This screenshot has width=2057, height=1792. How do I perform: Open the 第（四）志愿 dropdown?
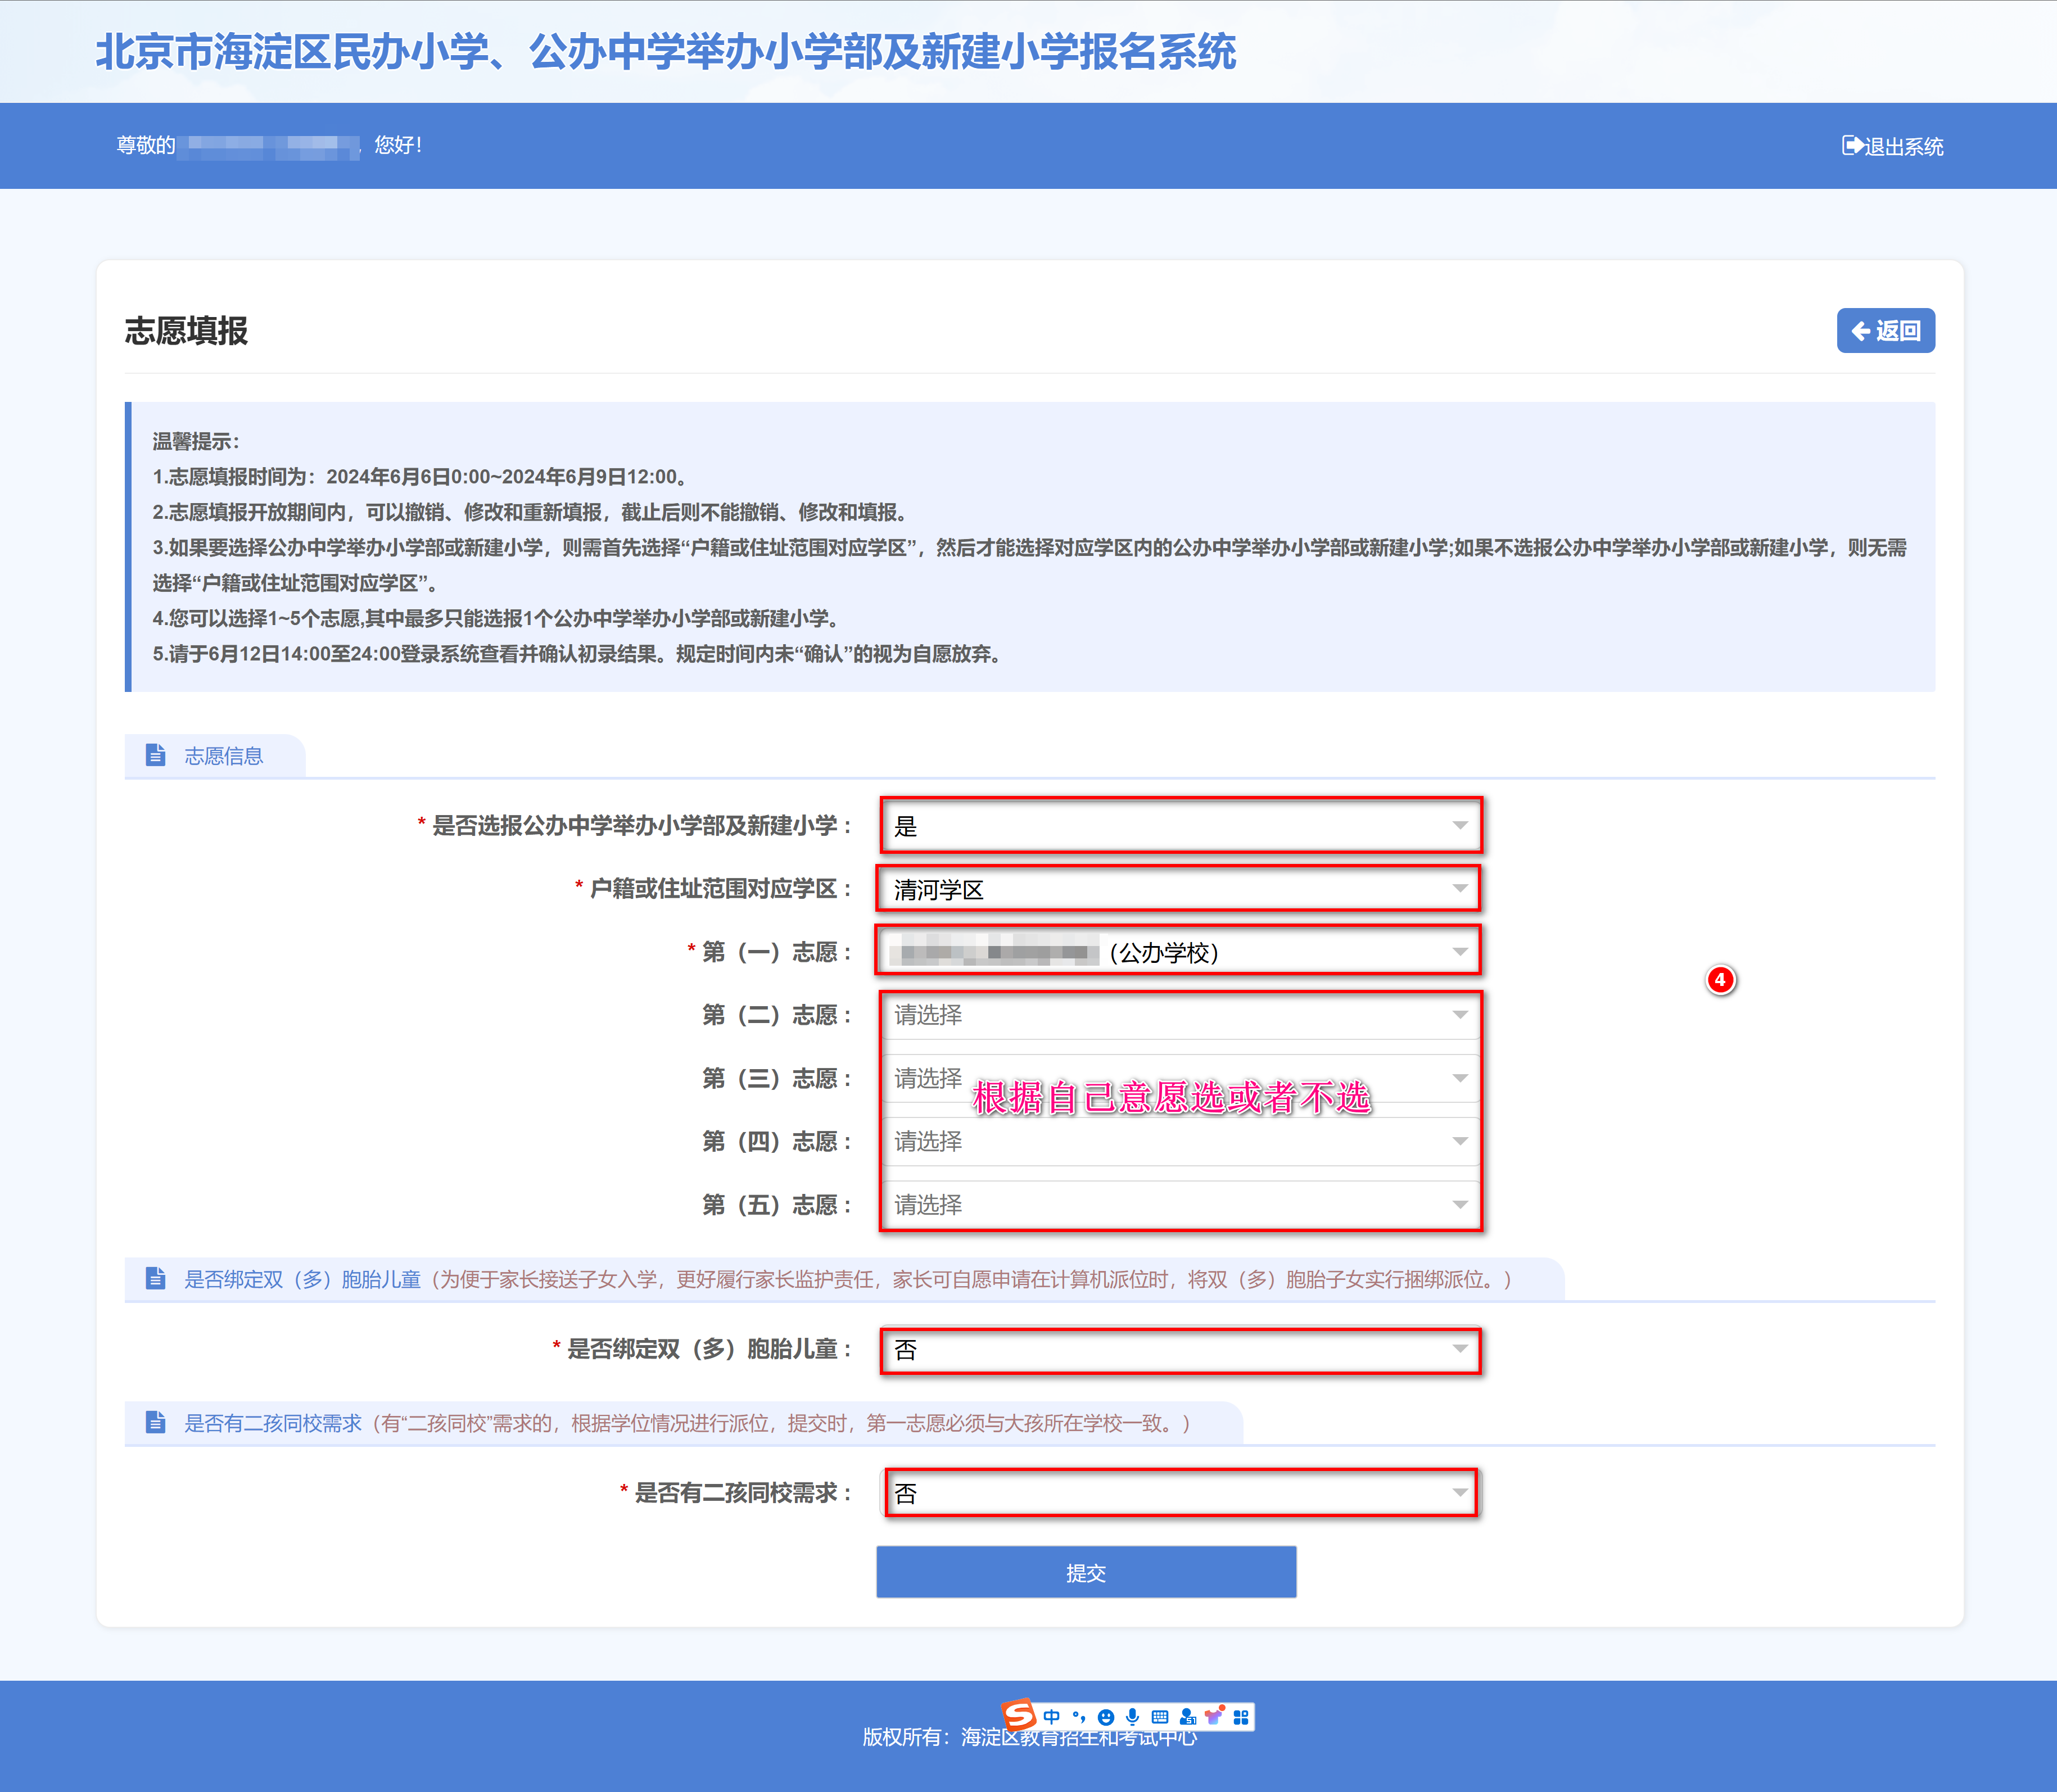[x=1180, y=1141]
